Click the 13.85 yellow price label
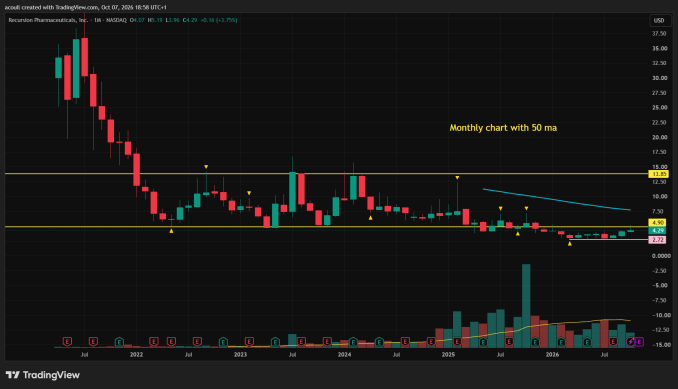This screenshot has width=678, height=389. pyautogui.click(x=658, y=174)
